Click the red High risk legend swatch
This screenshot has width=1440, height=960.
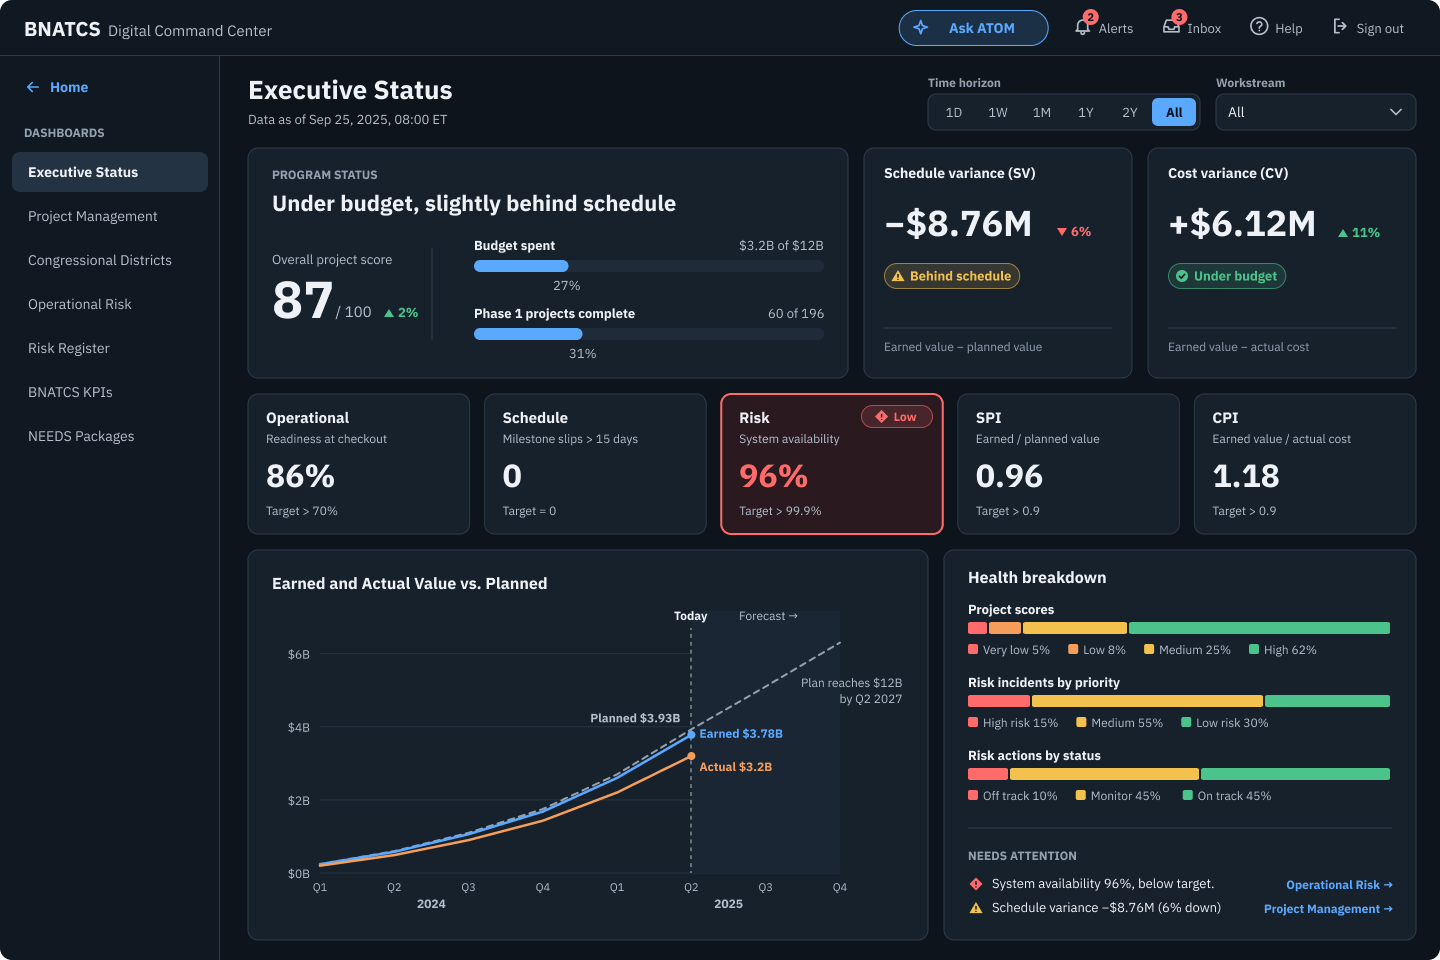click(973, 722)
